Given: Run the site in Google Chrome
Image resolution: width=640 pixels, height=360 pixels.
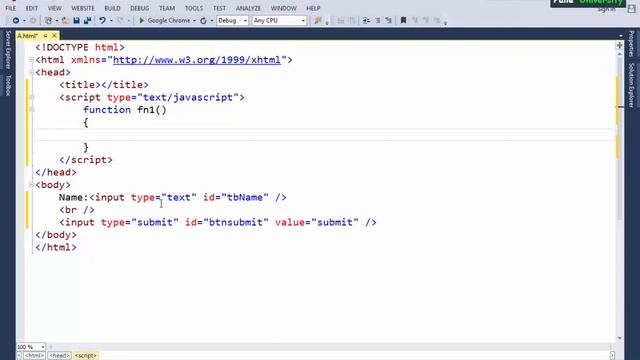Looking at the screenshot, I should 169,20.
